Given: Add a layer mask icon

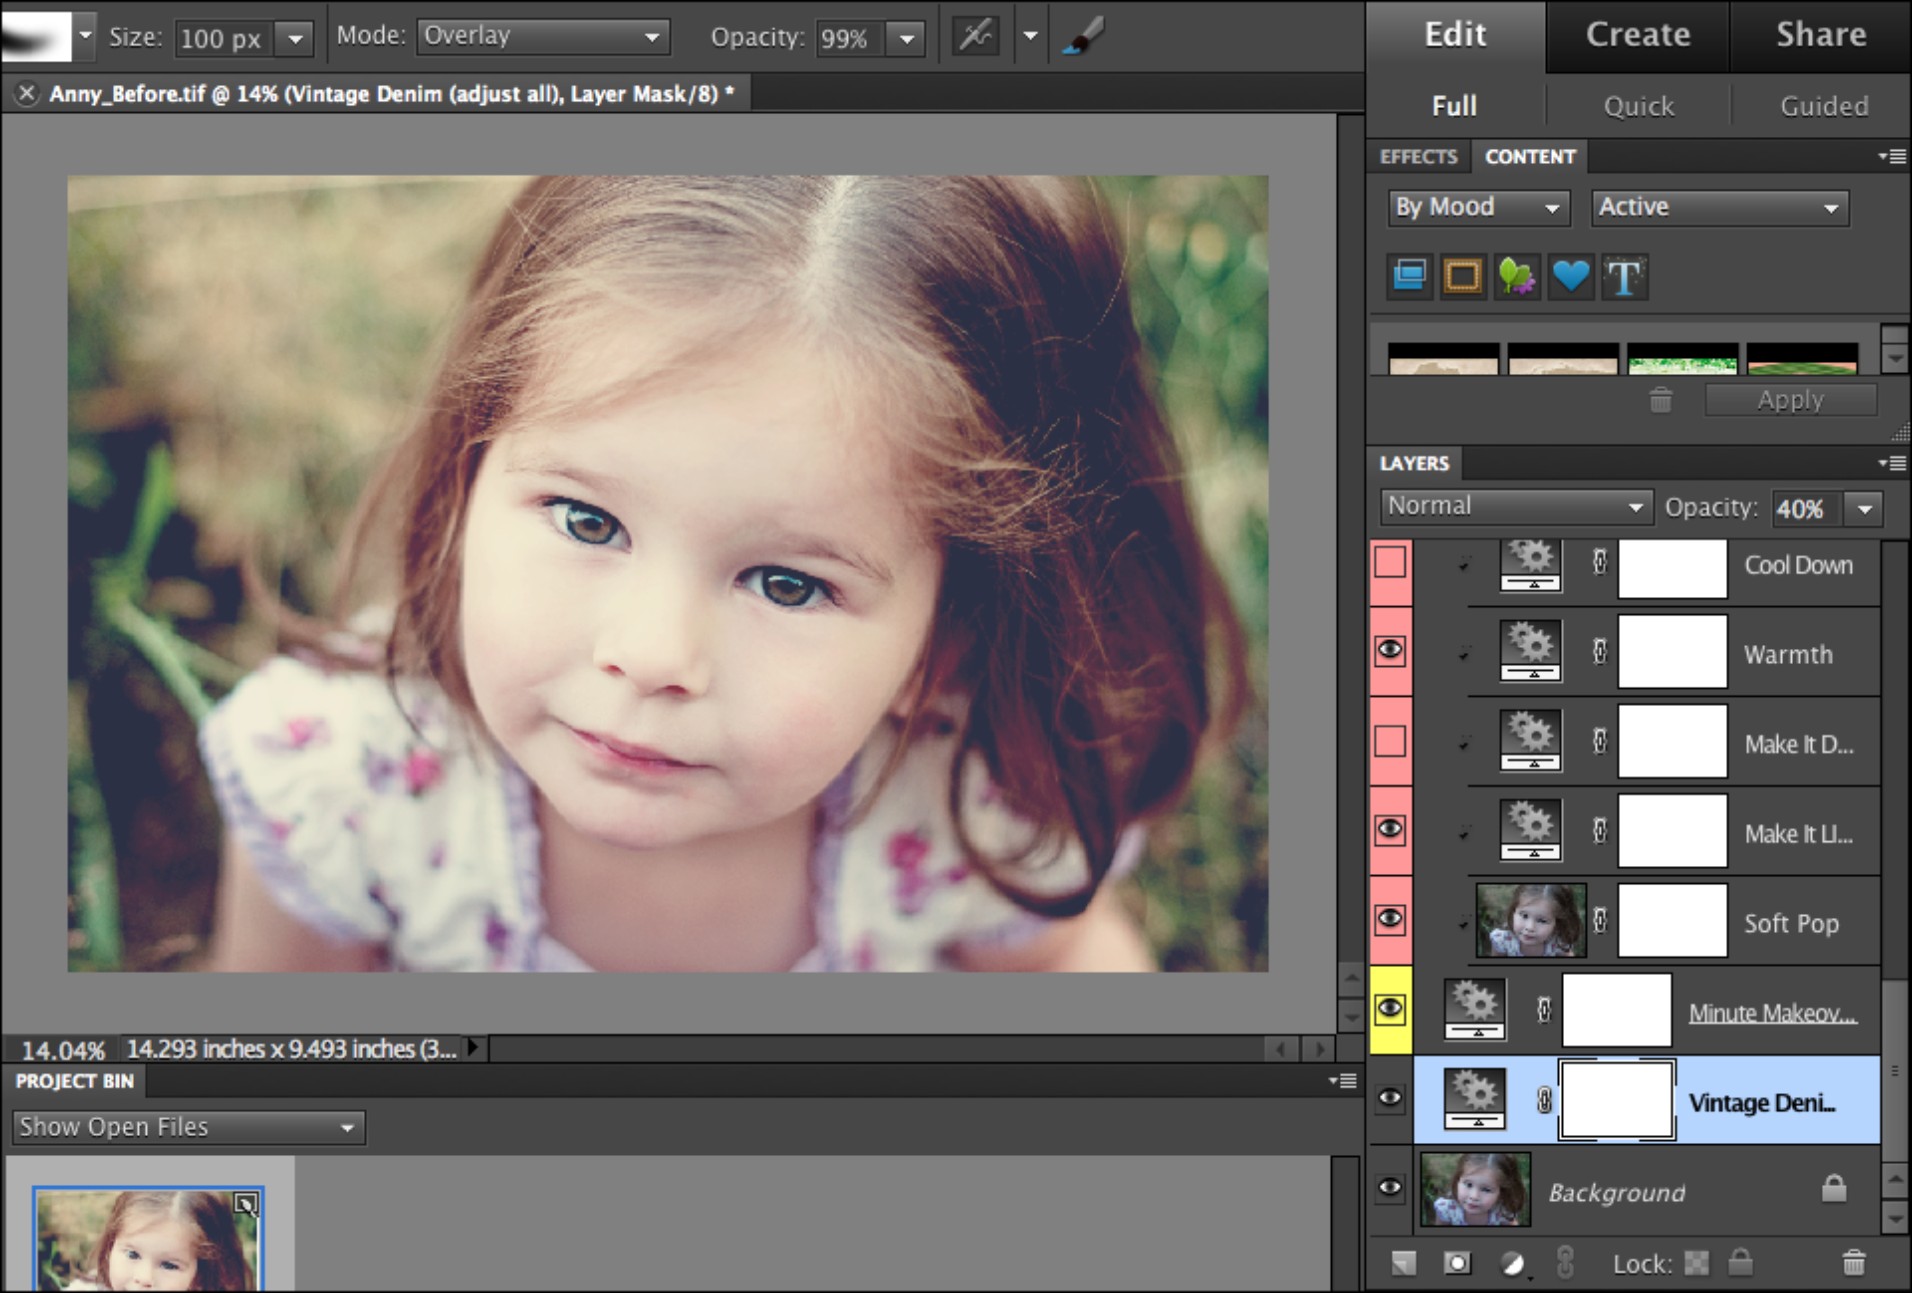Looking at the screenshot, I should [1457, 1264].
